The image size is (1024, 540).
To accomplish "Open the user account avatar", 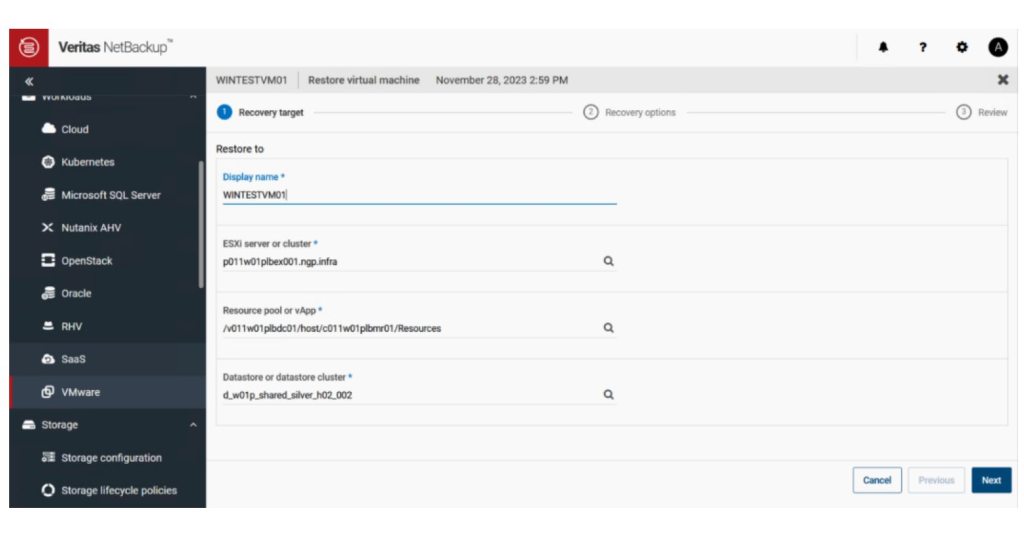I will [x=998, y=47].
